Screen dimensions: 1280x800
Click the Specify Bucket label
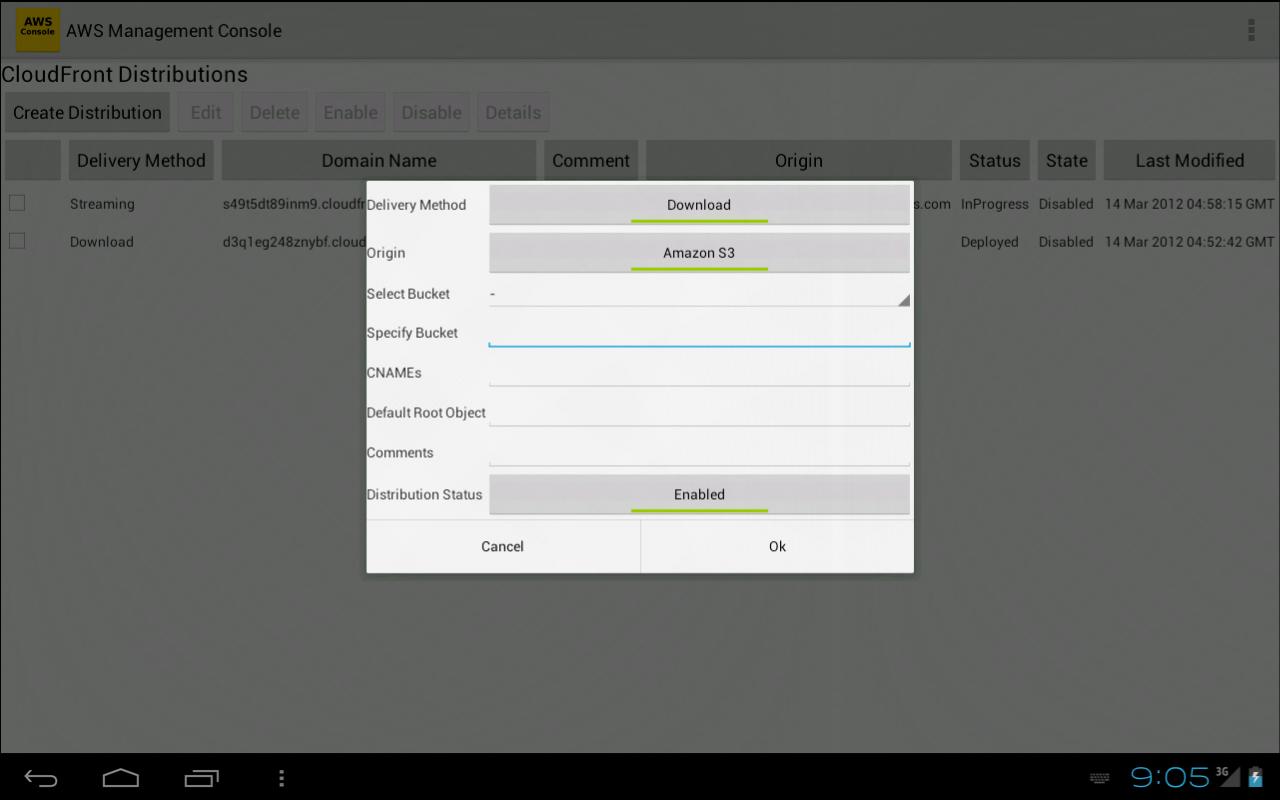tap(412, 333)
